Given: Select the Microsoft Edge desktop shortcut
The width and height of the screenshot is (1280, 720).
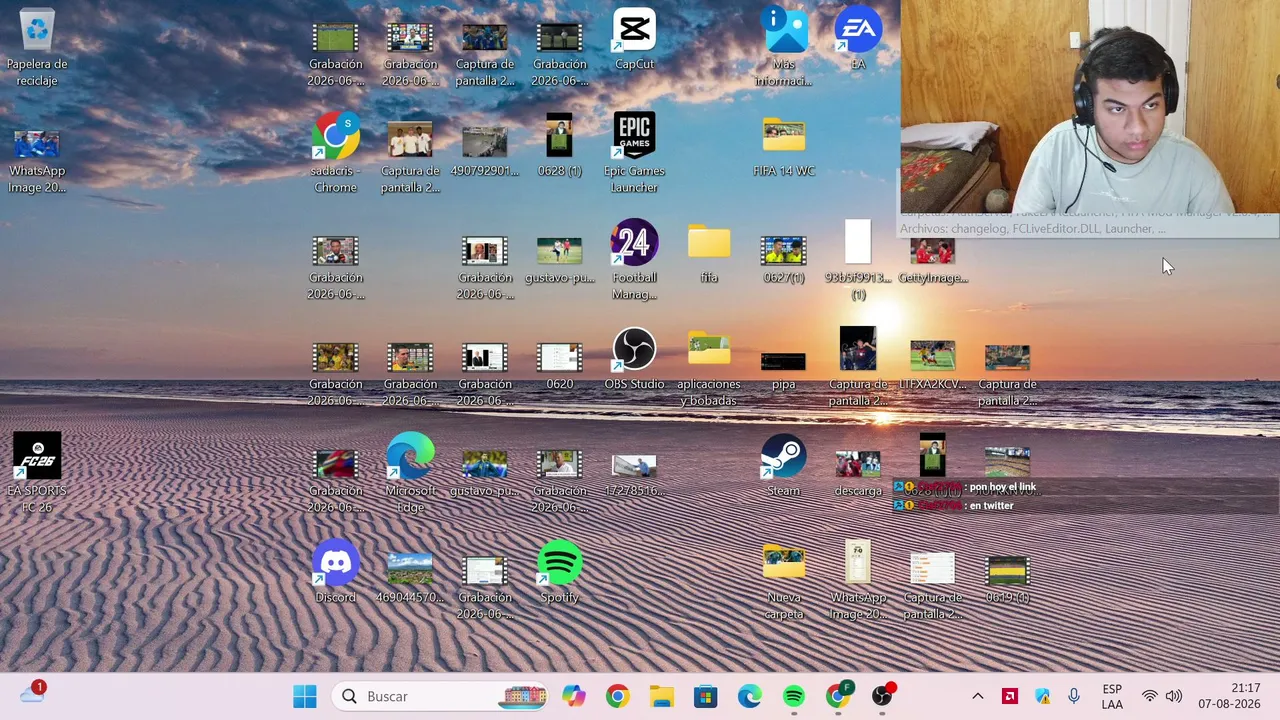Looking at the screenshot, I should pos(410,474).
